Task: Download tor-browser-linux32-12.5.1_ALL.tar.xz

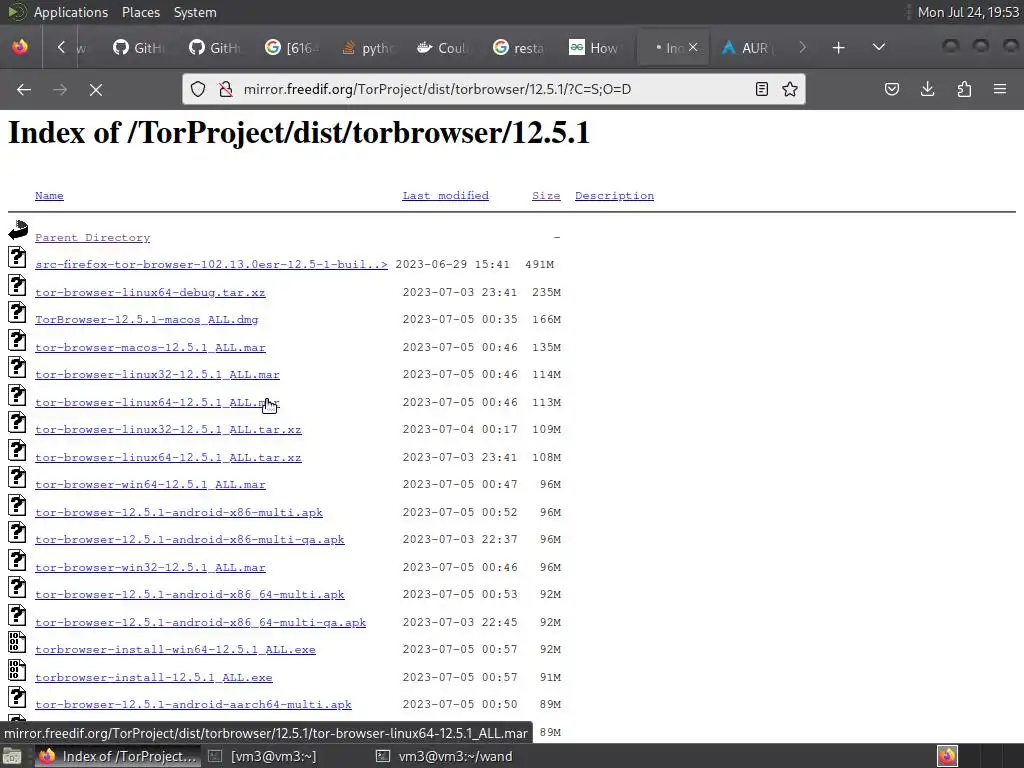Action: point(168,429)
